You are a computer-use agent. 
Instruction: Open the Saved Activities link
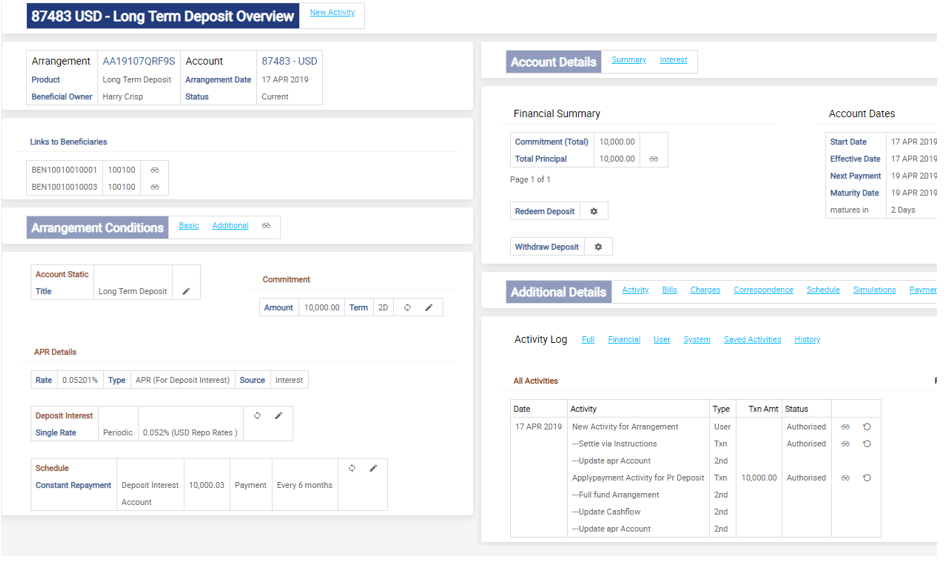pyautogui.click(x=752, y=340)
